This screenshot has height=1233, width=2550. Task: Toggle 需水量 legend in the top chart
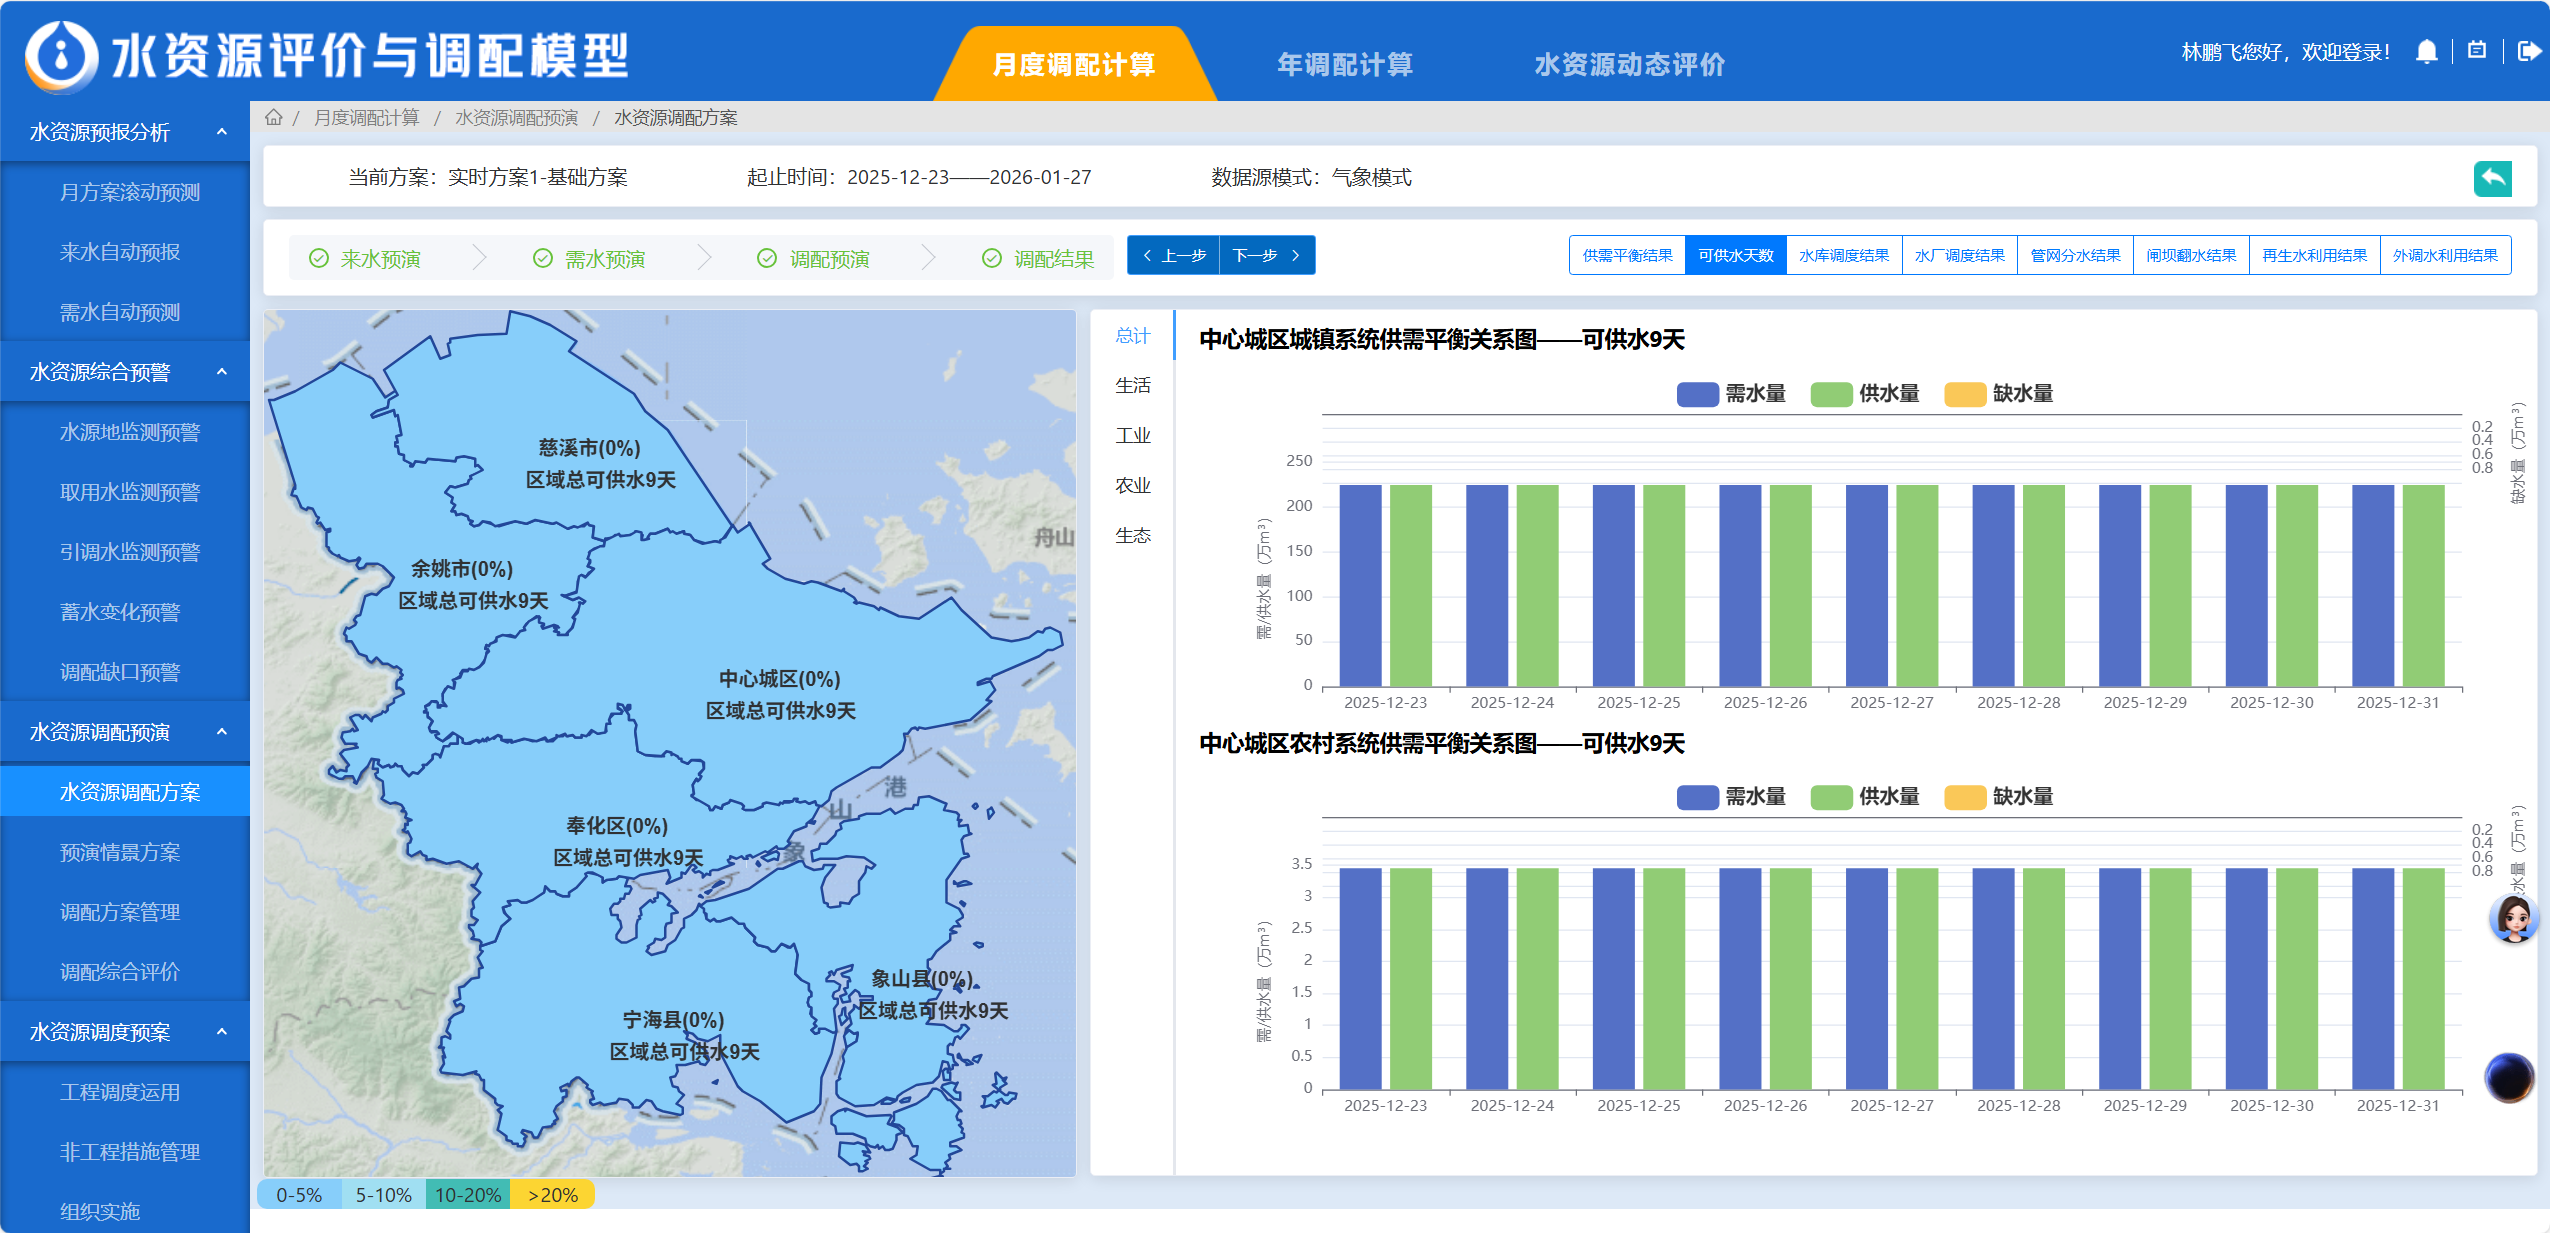[x=1731, y=394]
